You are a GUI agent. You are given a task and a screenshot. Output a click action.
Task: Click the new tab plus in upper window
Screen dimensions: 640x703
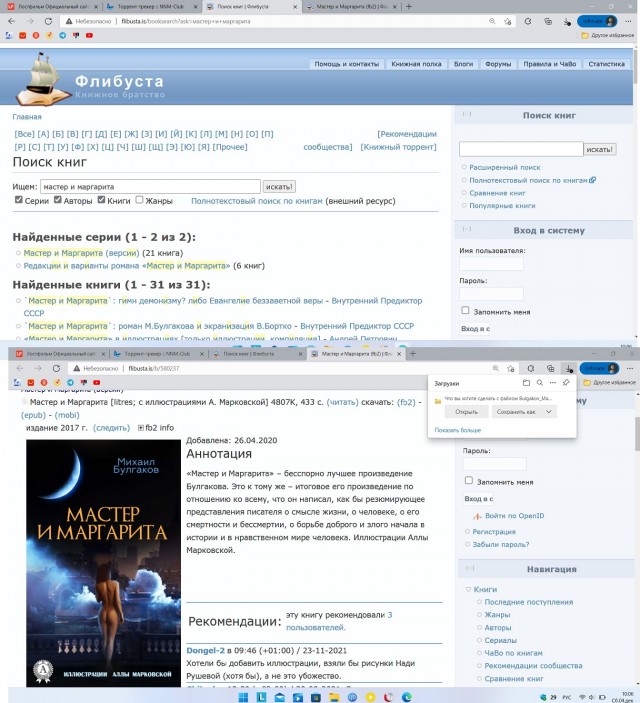click(x=409, y=7)
